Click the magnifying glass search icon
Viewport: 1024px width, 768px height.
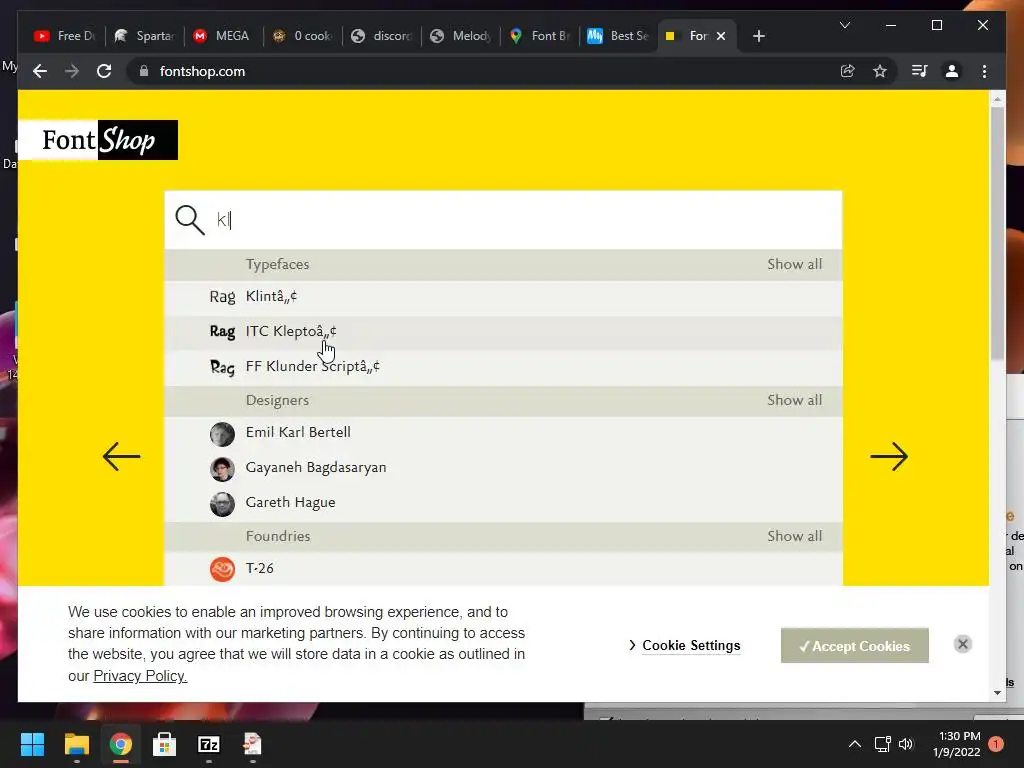point(190,220)
